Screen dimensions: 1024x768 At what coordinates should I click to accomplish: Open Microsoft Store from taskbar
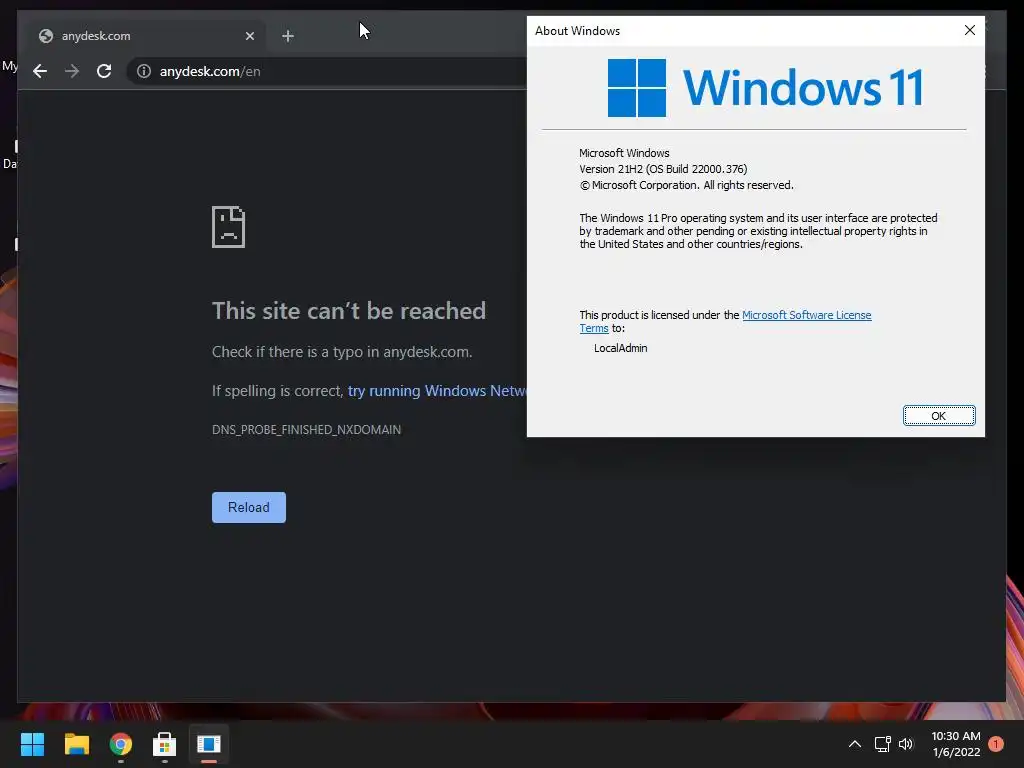165,744
